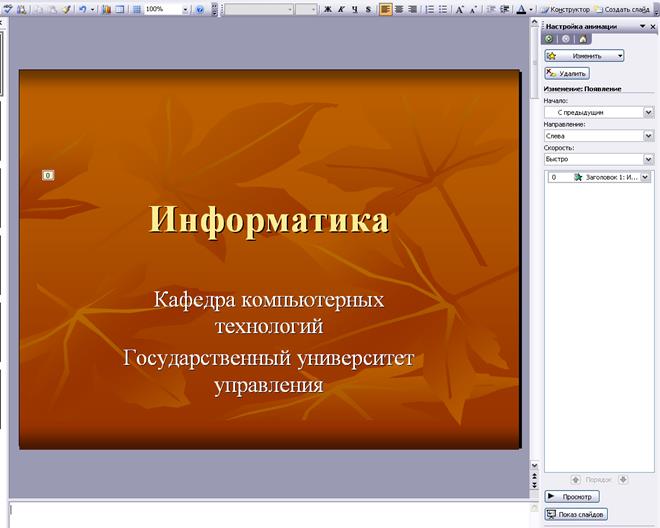Screen dimensions: 660x528
Task: Move effect down with reorder arrow
Action: coord(623,480)
